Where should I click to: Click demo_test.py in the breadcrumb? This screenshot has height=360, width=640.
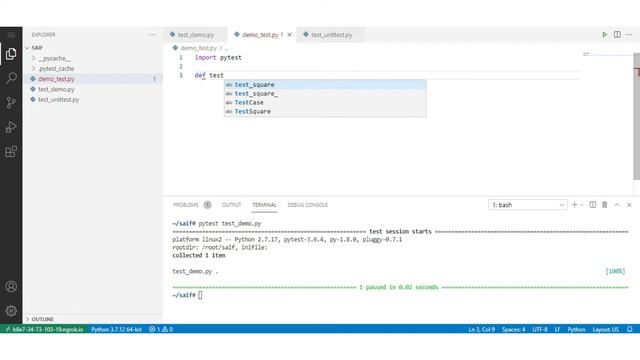point(198,48)
